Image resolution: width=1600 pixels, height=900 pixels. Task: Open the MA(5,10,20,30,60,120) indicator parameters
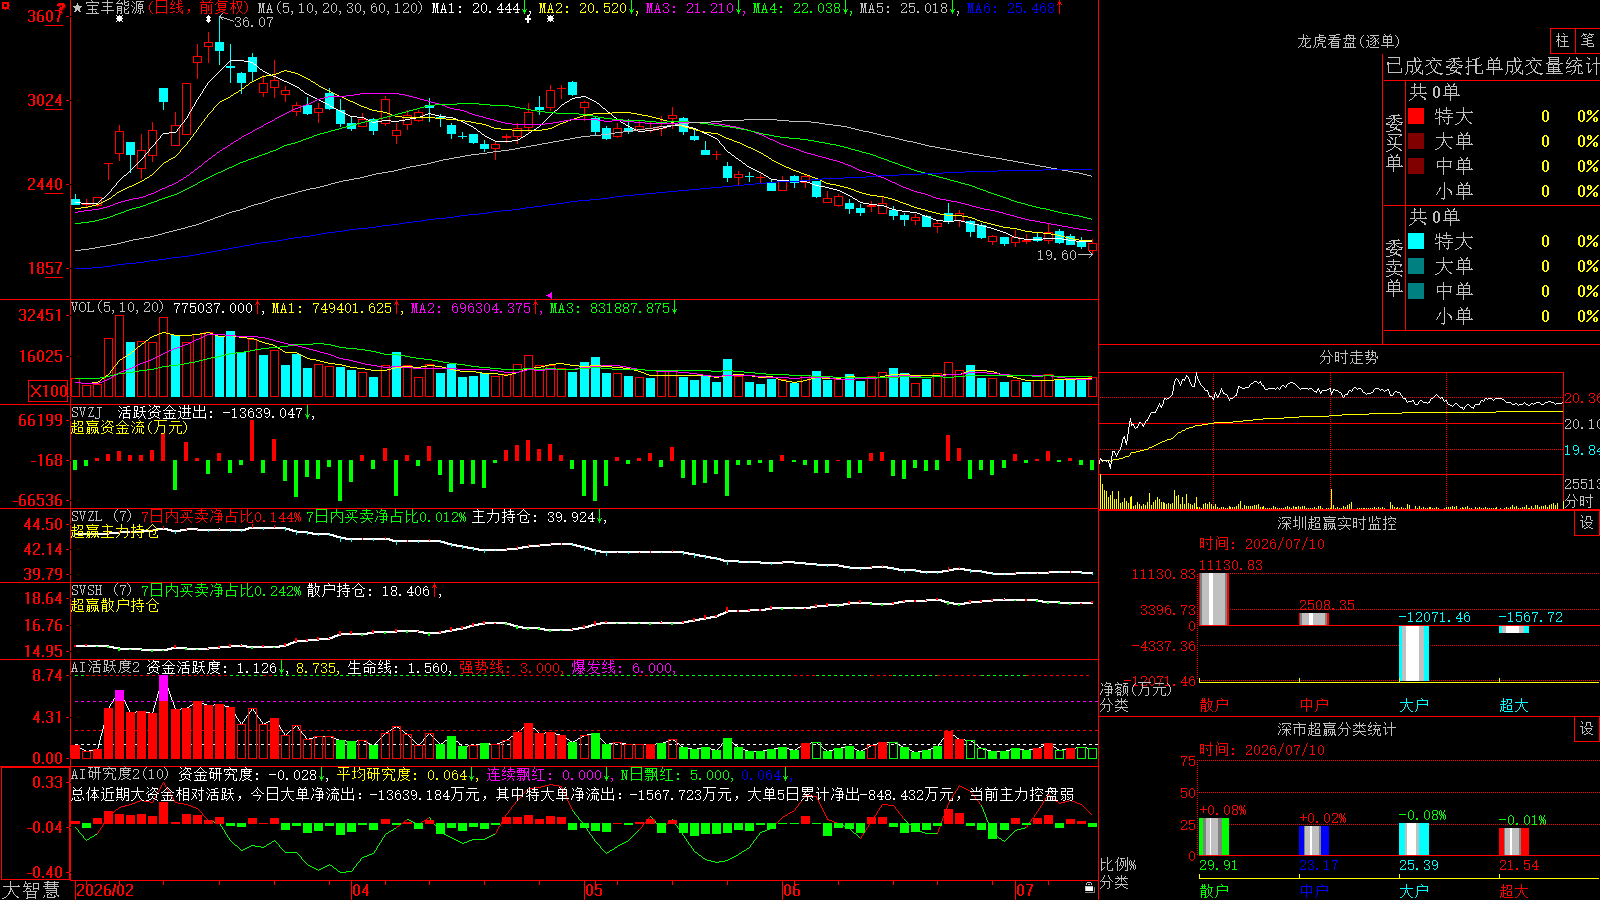(x=340, y=8)
